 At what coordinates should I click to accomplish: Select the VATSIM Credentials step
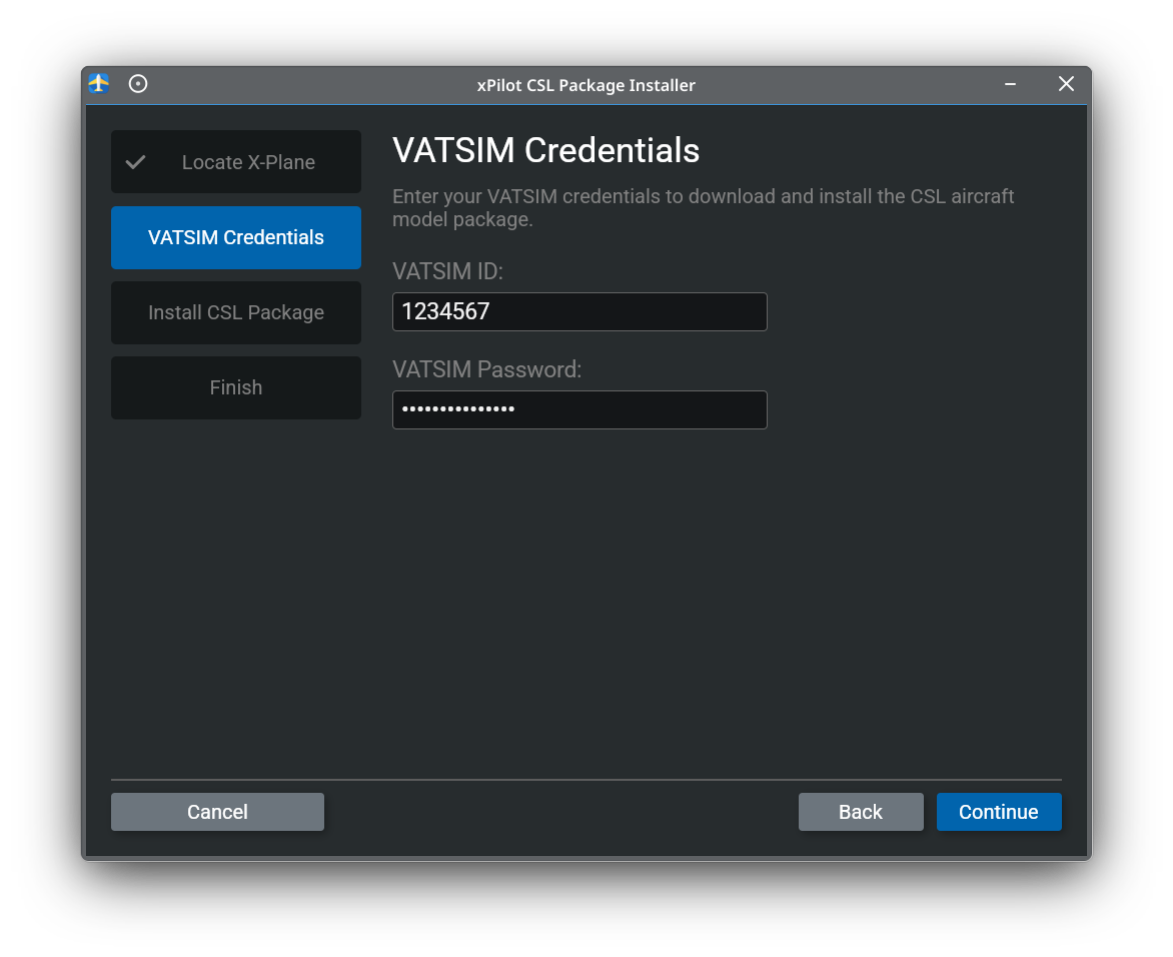click(236, 237)
